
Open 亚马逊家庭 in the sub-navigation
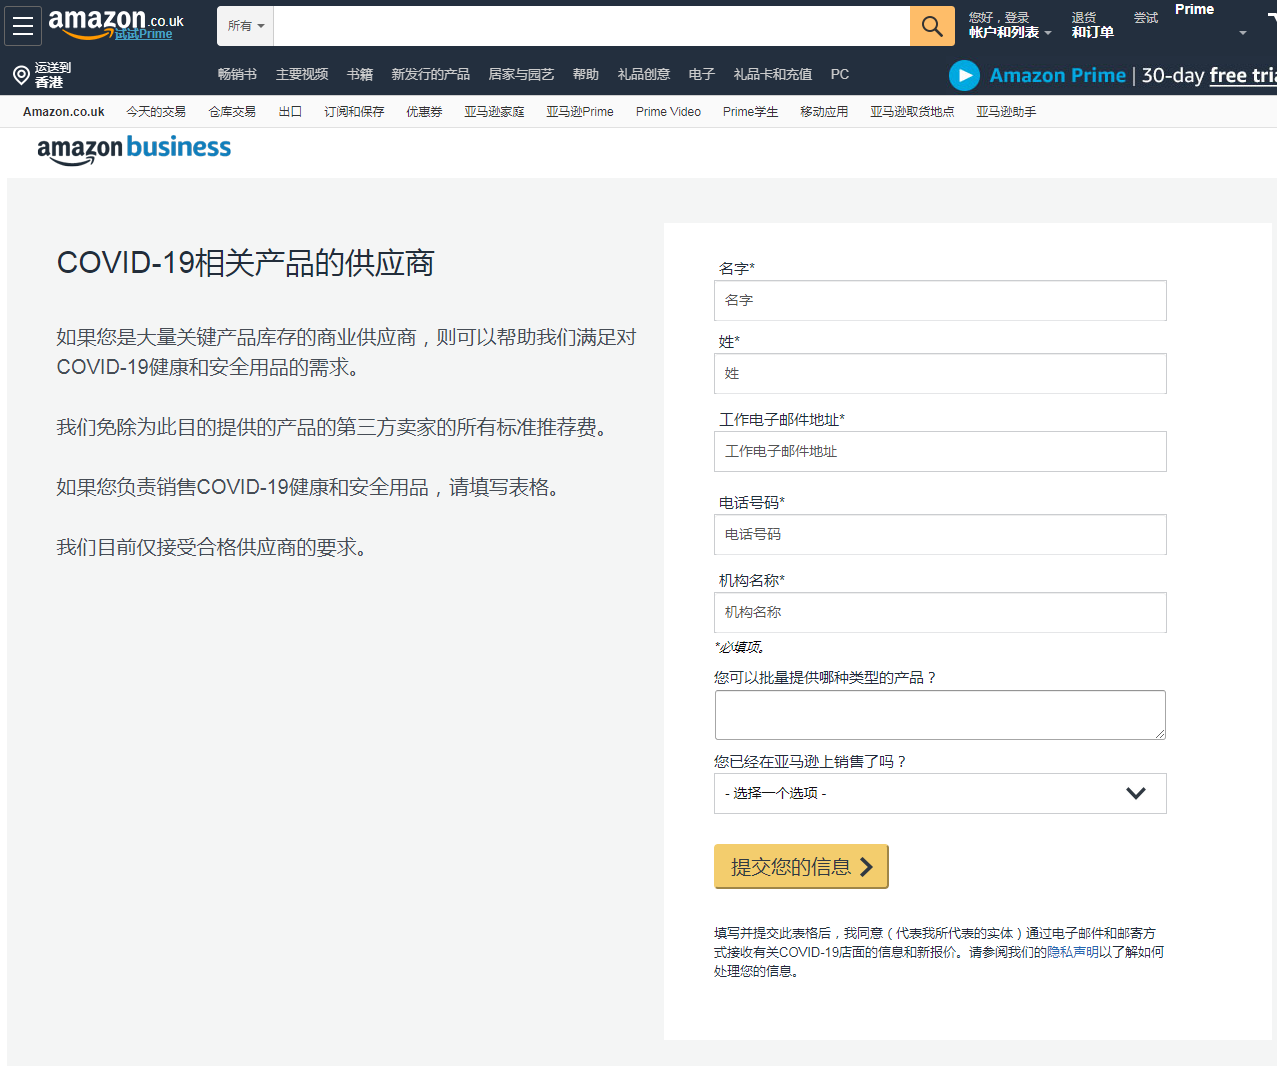click(494, 112)
